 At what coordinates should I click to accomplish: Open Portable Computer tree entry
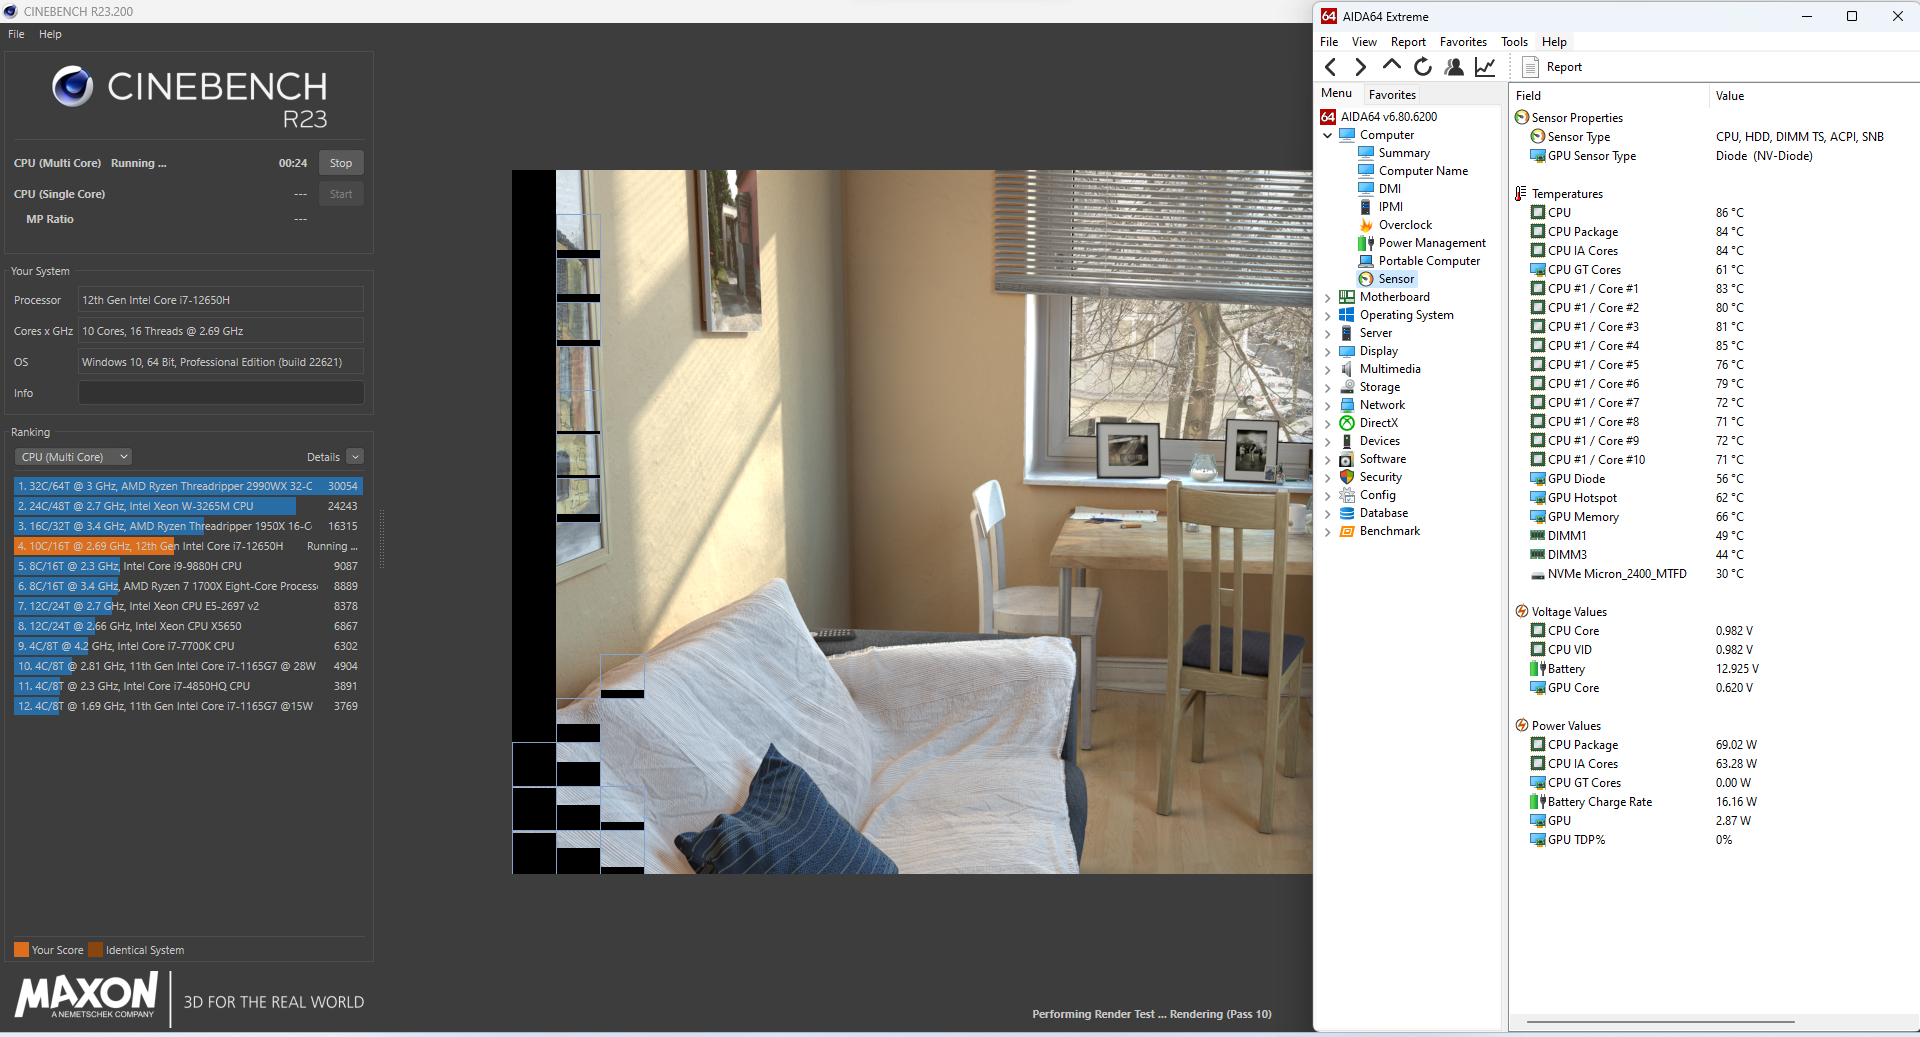coord(1429,261)
